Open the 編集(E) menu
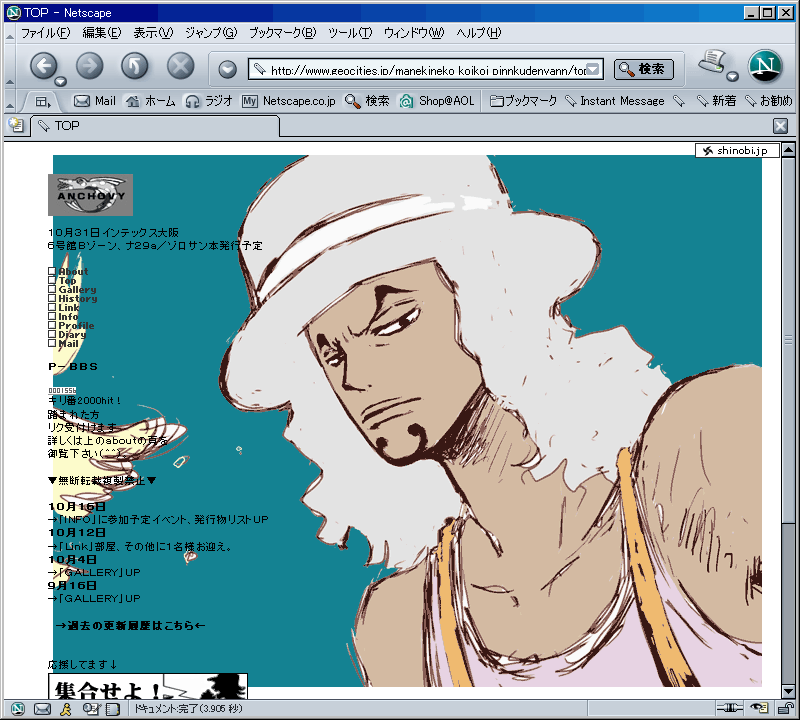The height and width of the screenshot is (720, 800). pyautogui.click(x=102, y=33)
